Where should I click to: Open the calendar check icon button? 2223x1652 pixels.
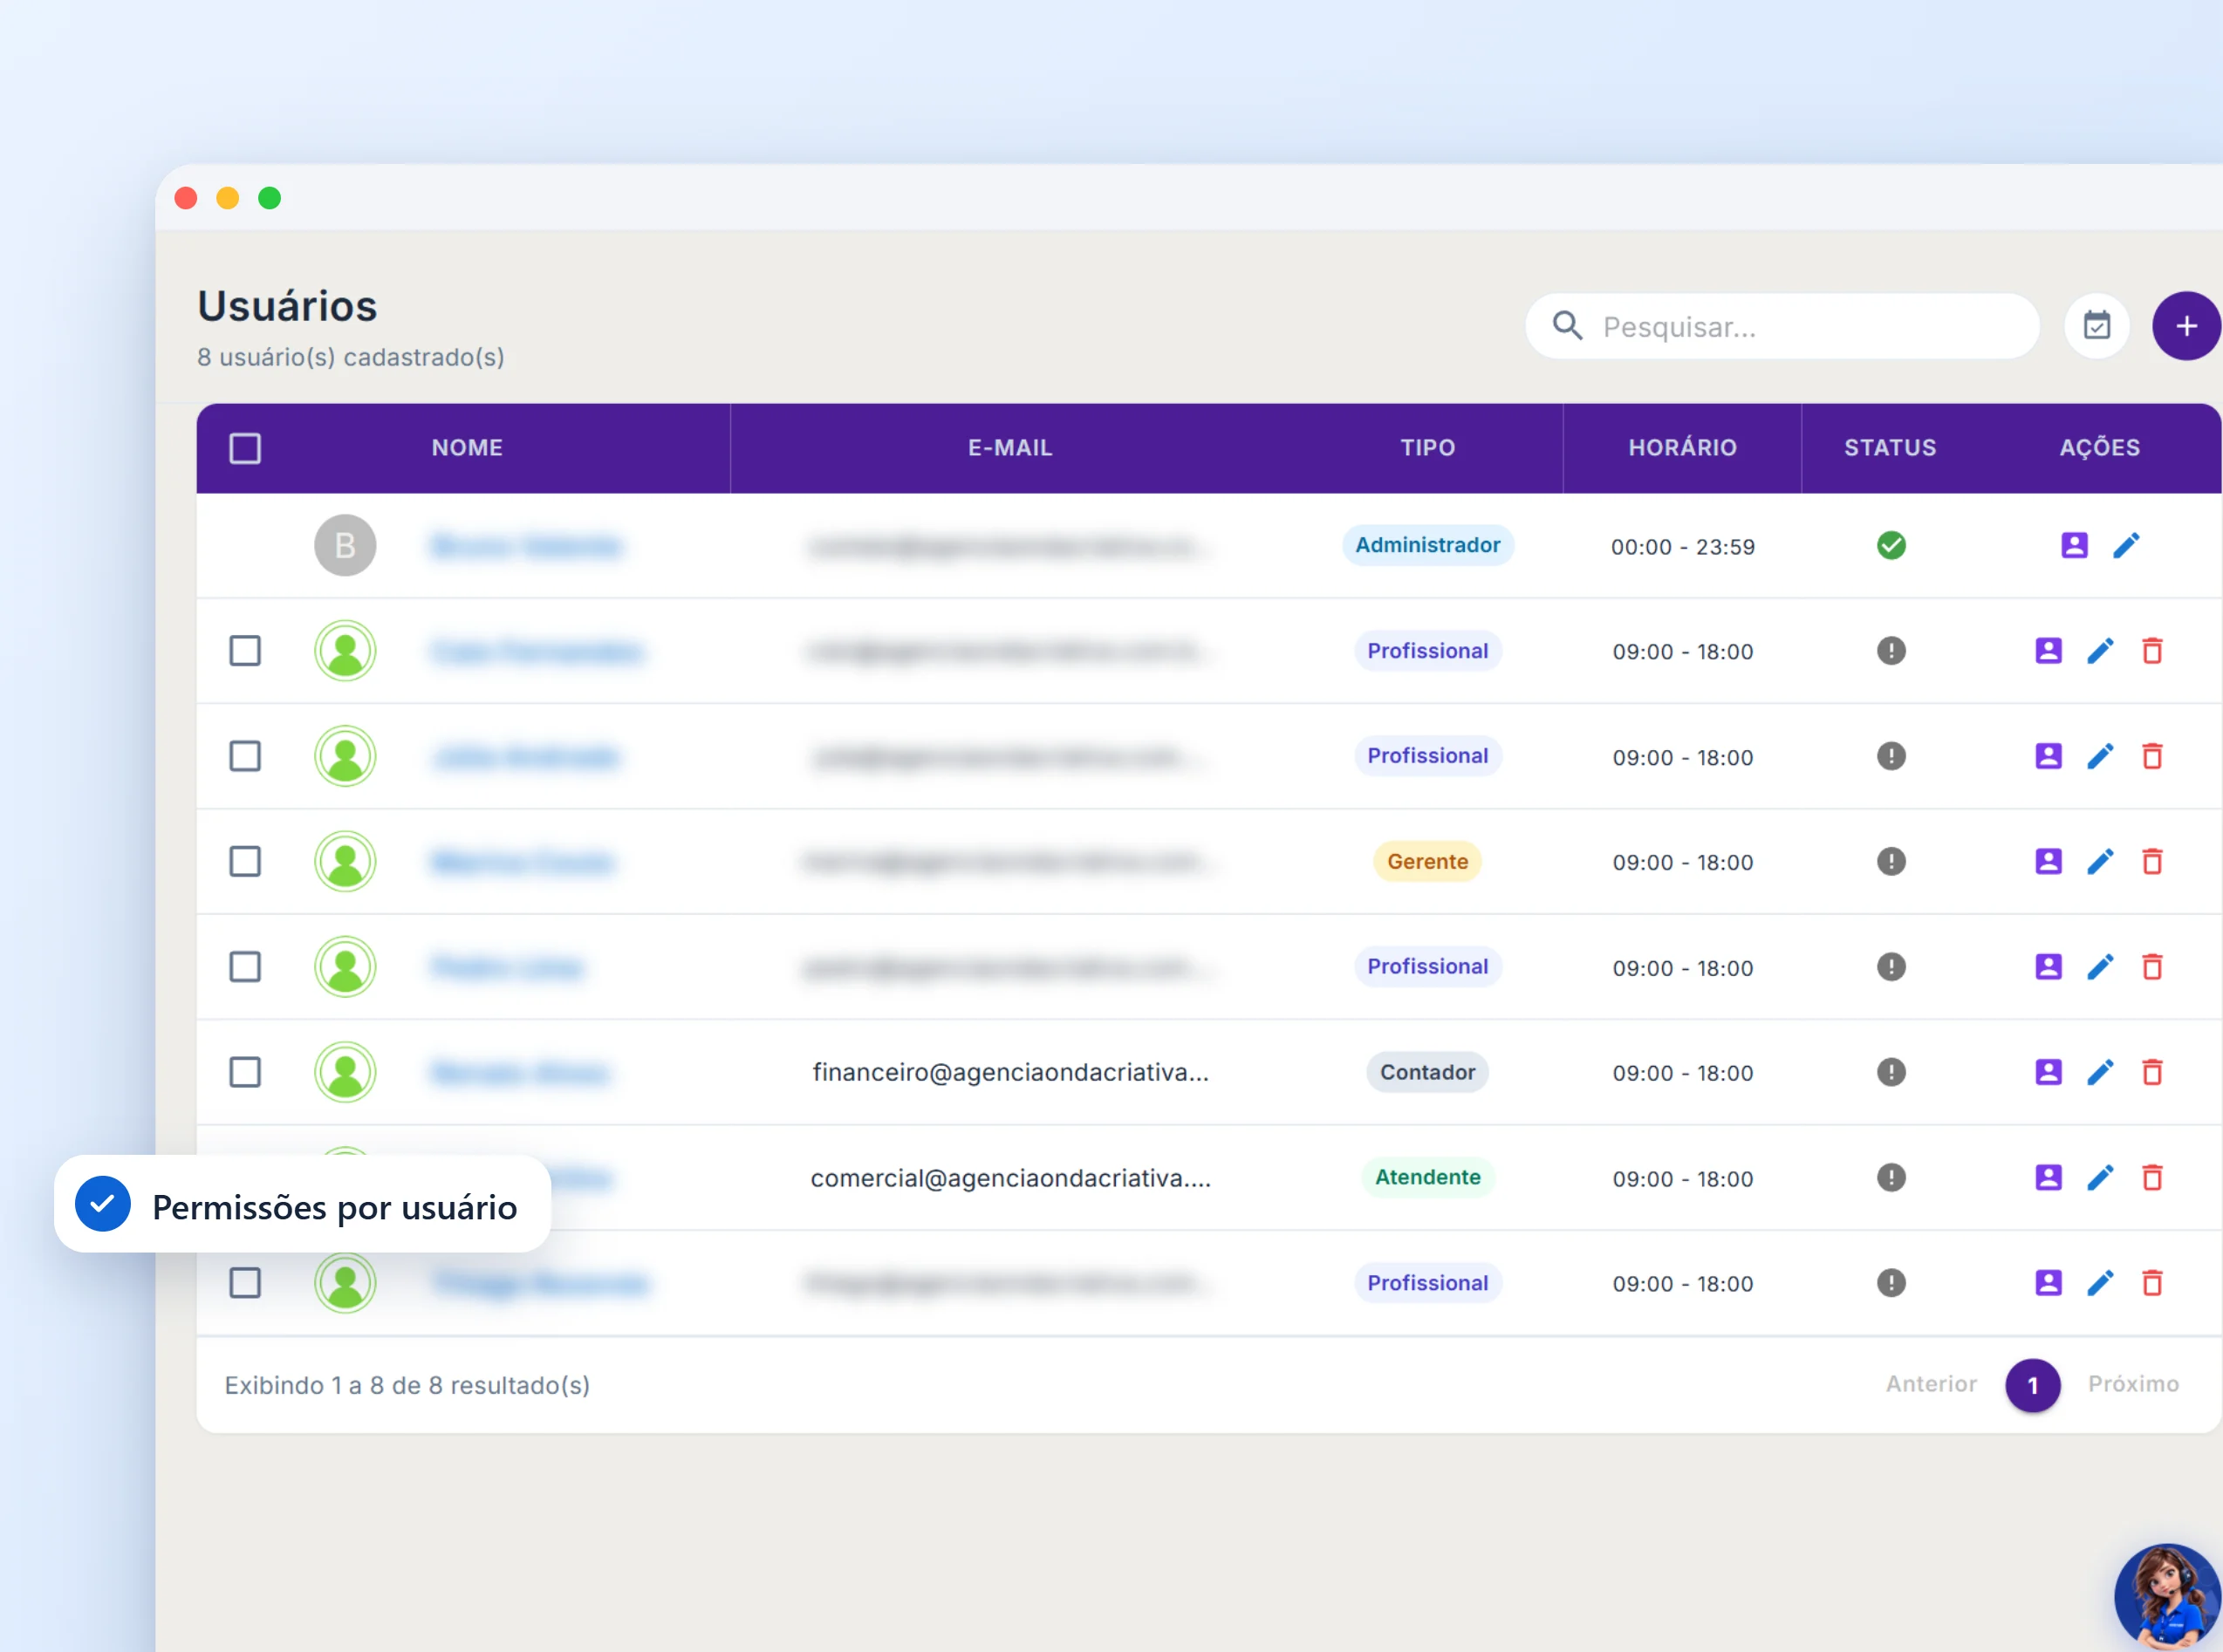2097,326
